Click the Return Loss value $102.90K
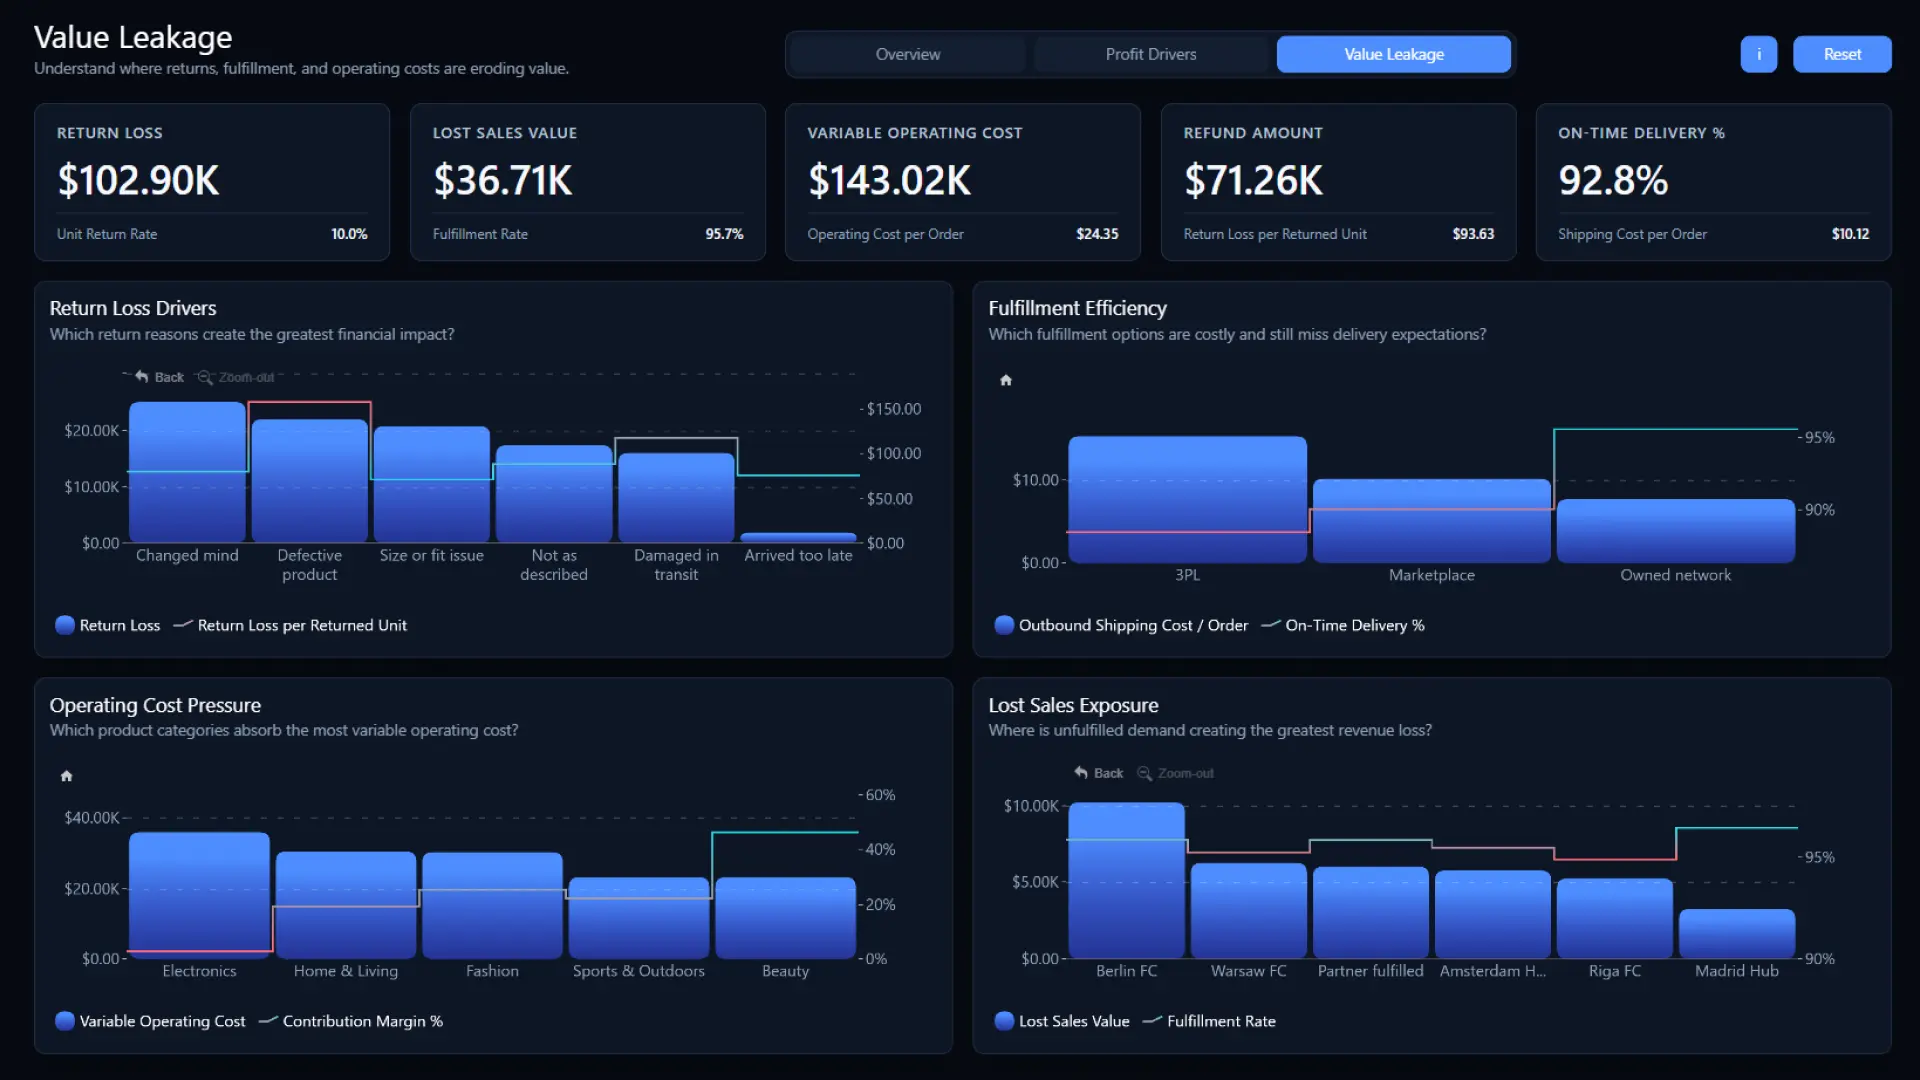This screenshot has width=1920, height=1080. 138,181
